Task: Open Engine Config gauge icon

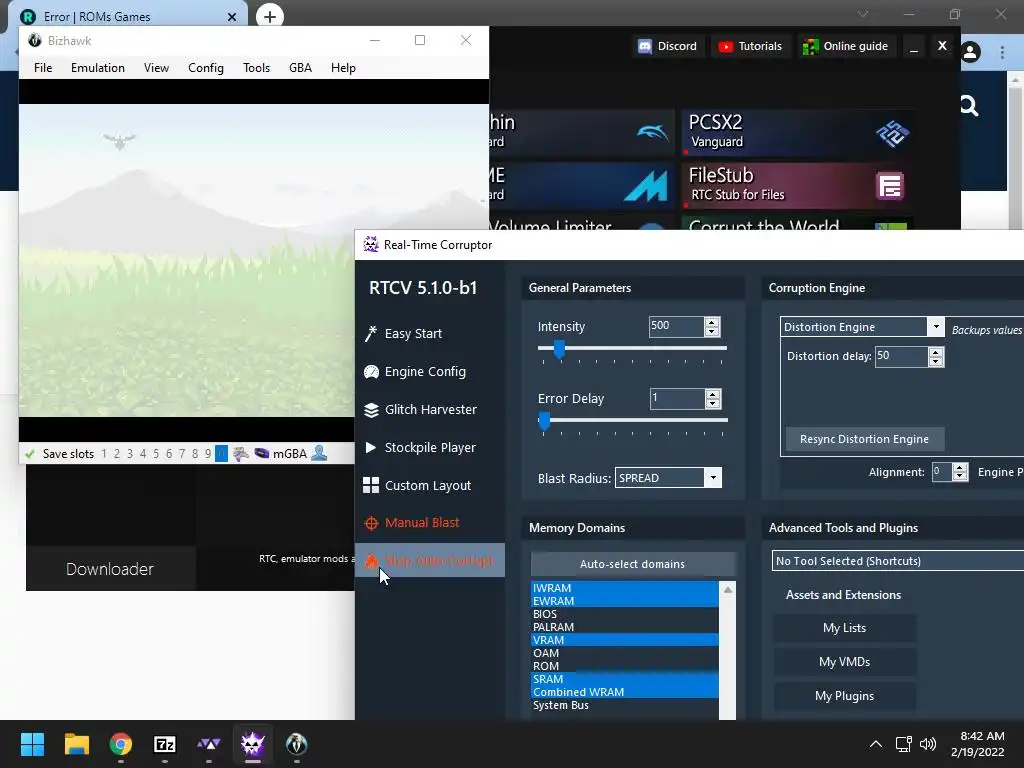Action: pos(371,372)
